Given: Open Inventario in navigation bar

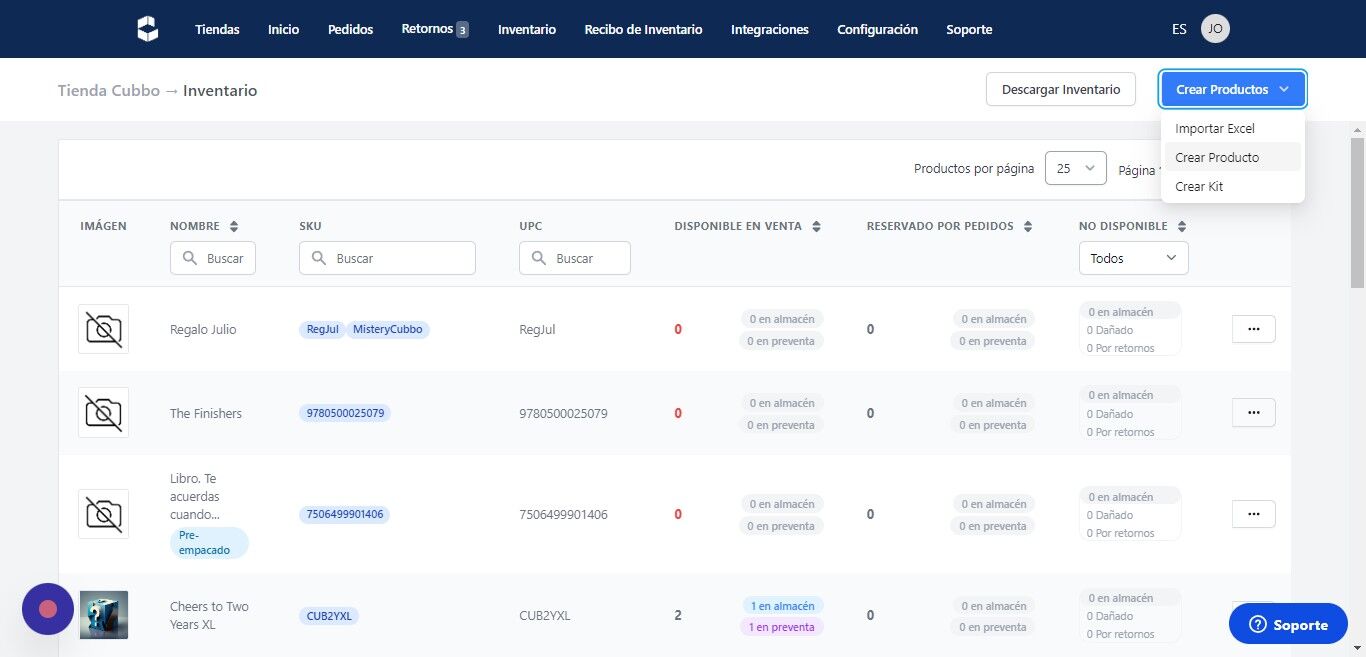Looking at the screenshot, I should point(527,30).
